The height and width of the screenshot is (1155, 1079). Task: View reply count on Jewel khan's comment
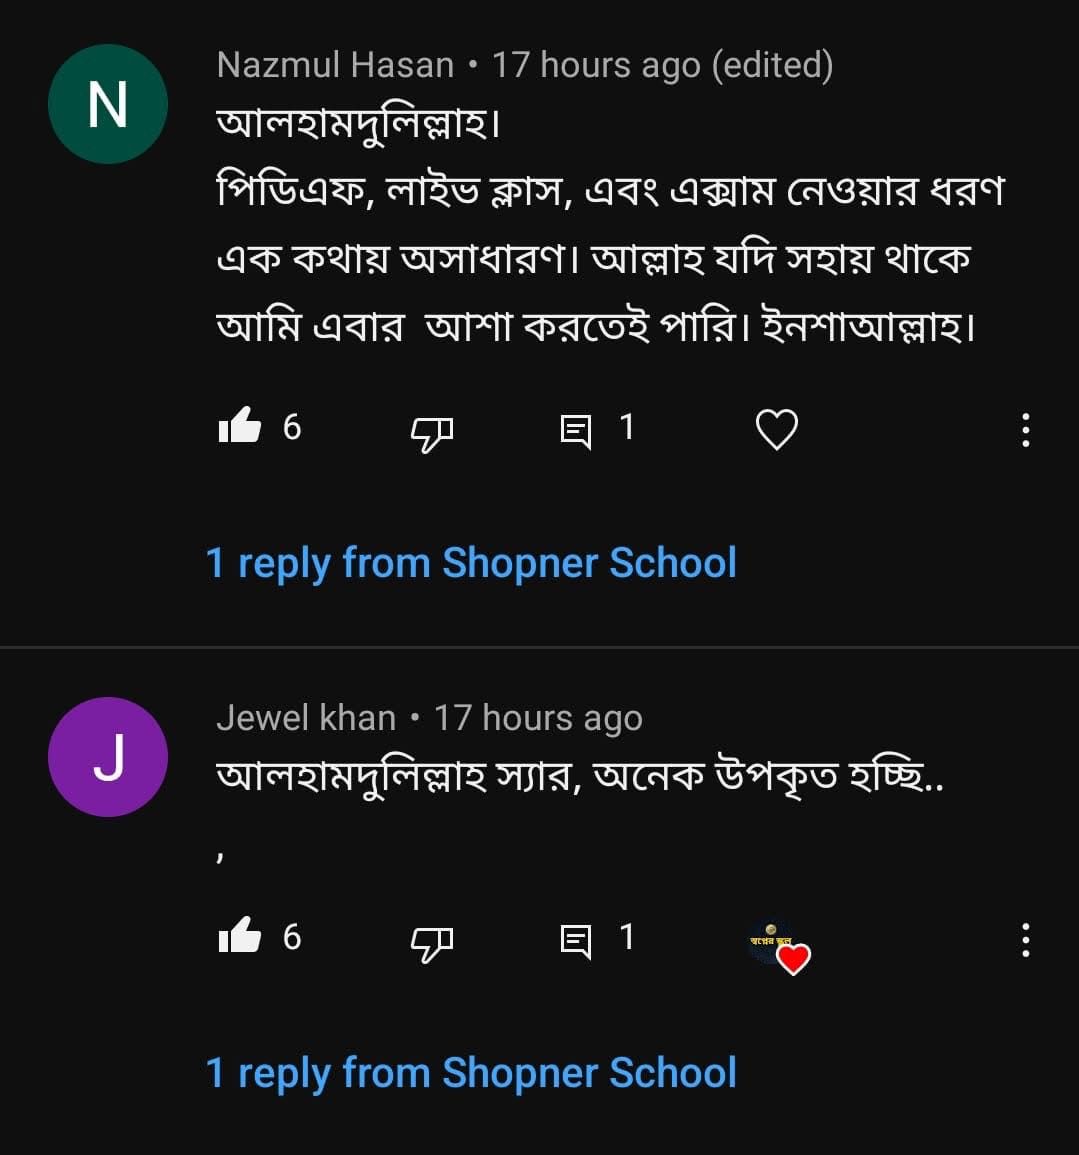pos(627,937)
